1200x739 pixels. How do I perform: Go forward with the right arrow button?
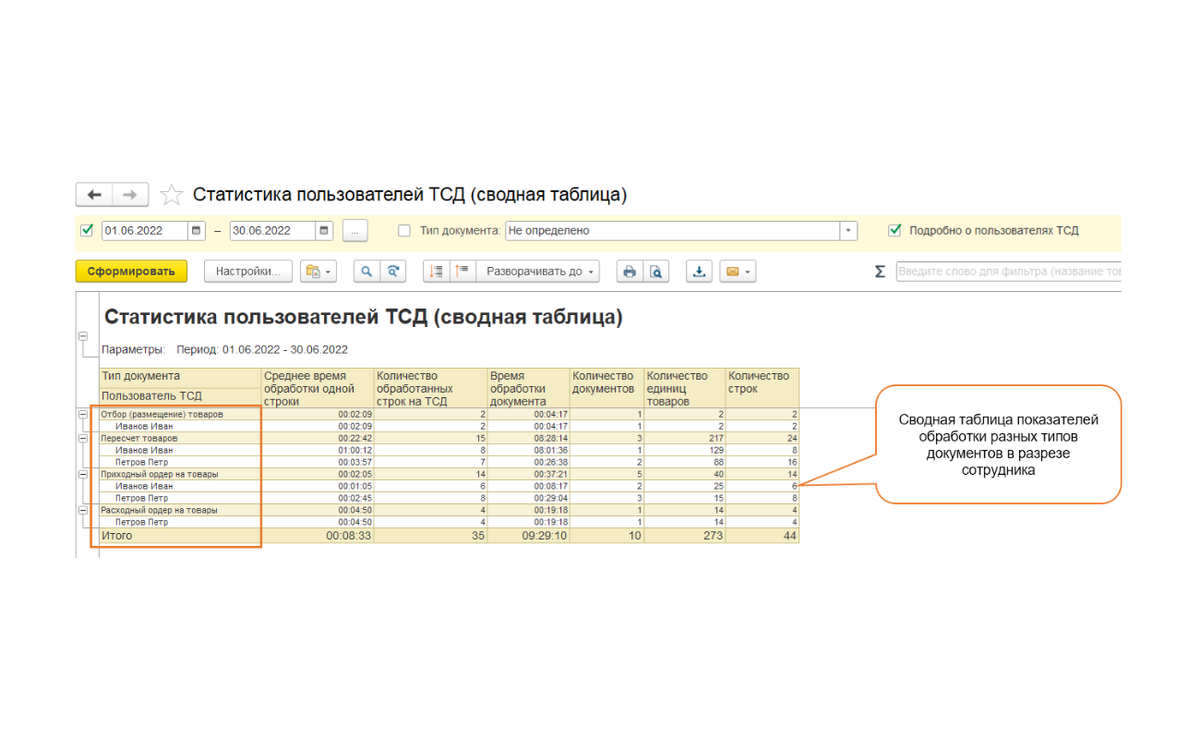tap(131, 195)
